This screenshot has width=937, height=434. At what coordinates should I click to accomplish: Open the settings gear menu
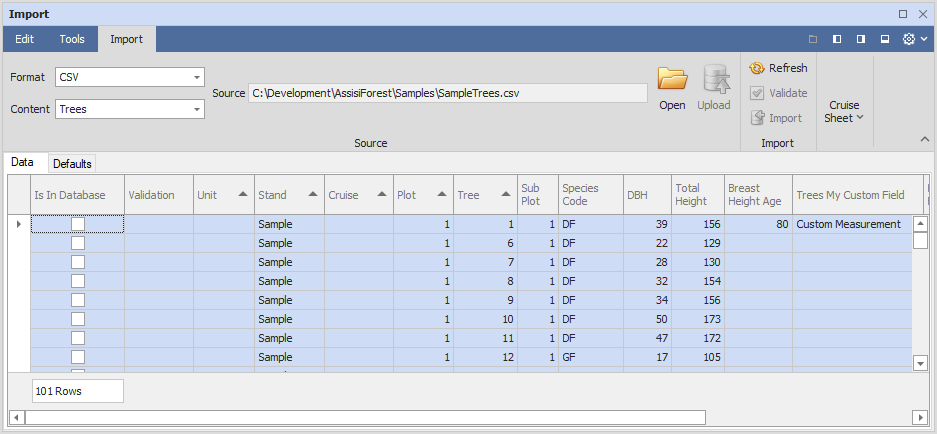point(915,39)
